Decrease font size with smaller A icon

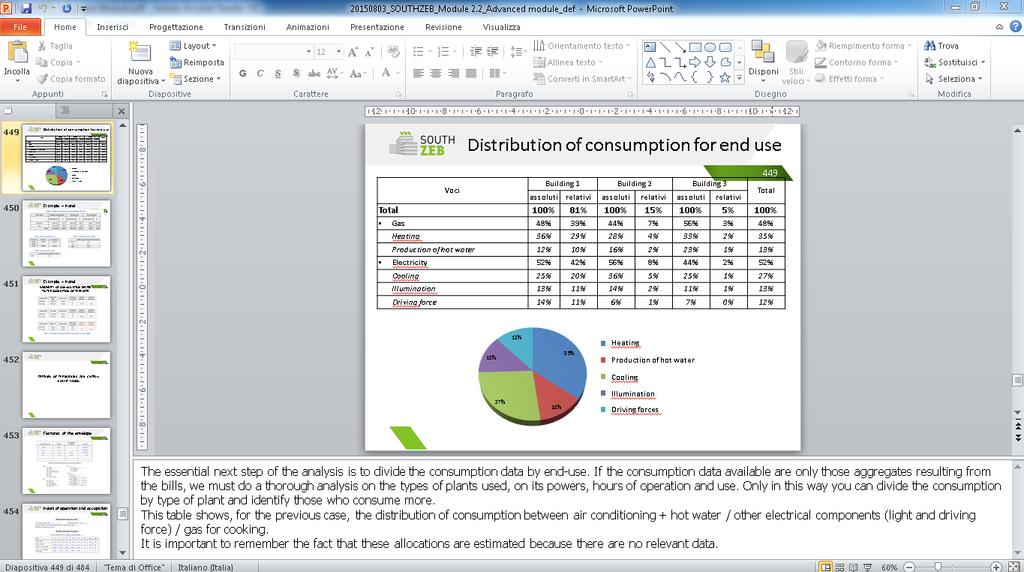[369, 52]
